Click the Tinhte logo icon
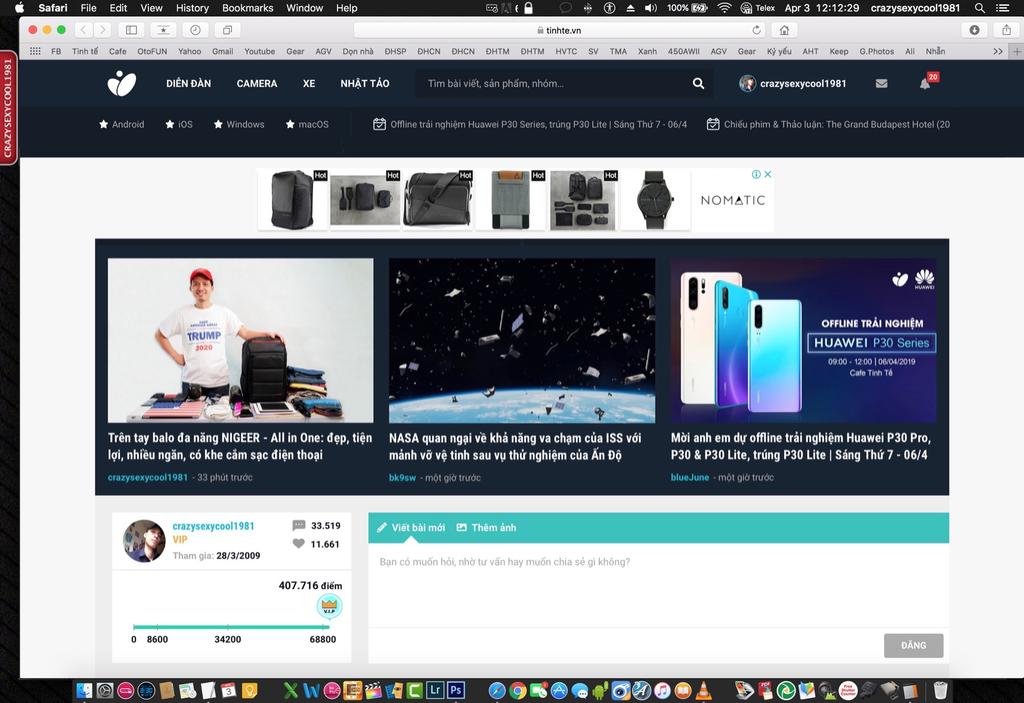Image resolution: width=1024 pixels, height=703 pixels. tap(121, 84)
